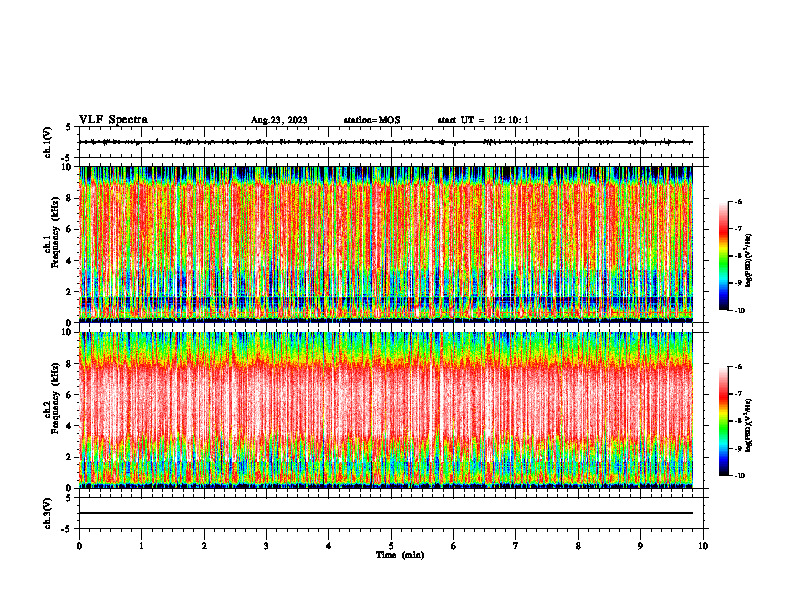Click the "-8" tick on ch.1 color bar

tap(738, 256)
